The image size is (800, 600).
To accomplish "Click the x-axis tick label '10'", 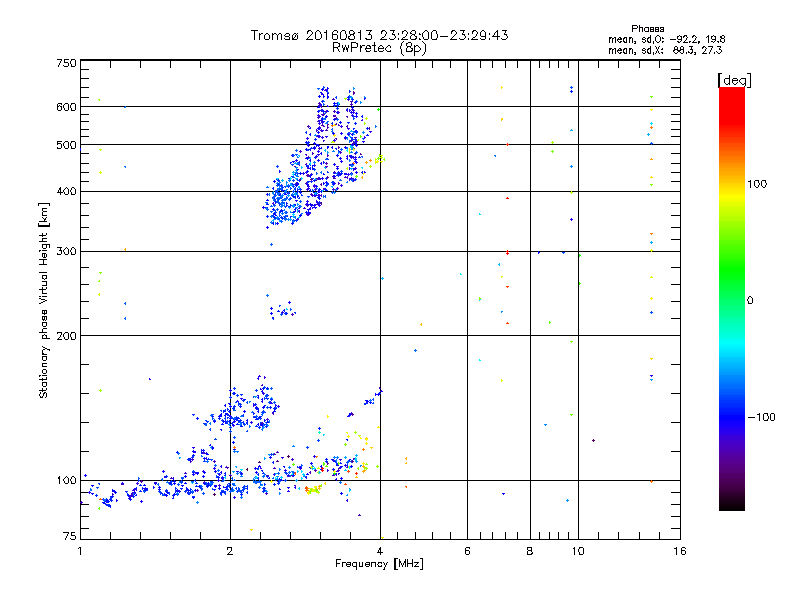I will (x=578, y=551).
